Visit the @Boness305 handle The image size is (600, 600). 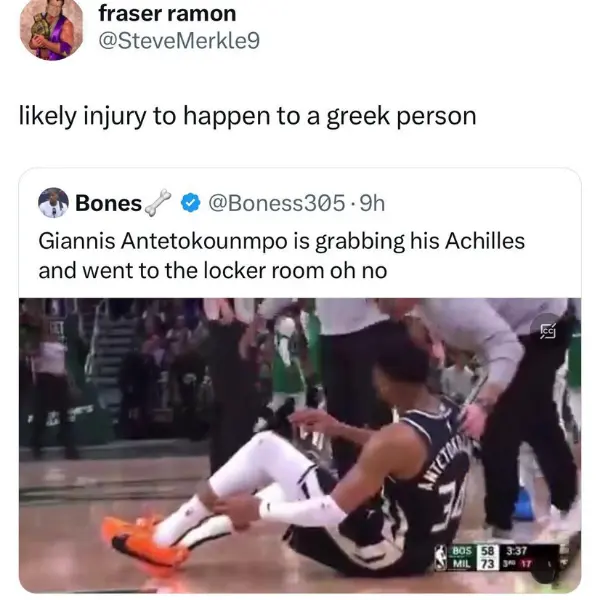(x=277, y=203)
